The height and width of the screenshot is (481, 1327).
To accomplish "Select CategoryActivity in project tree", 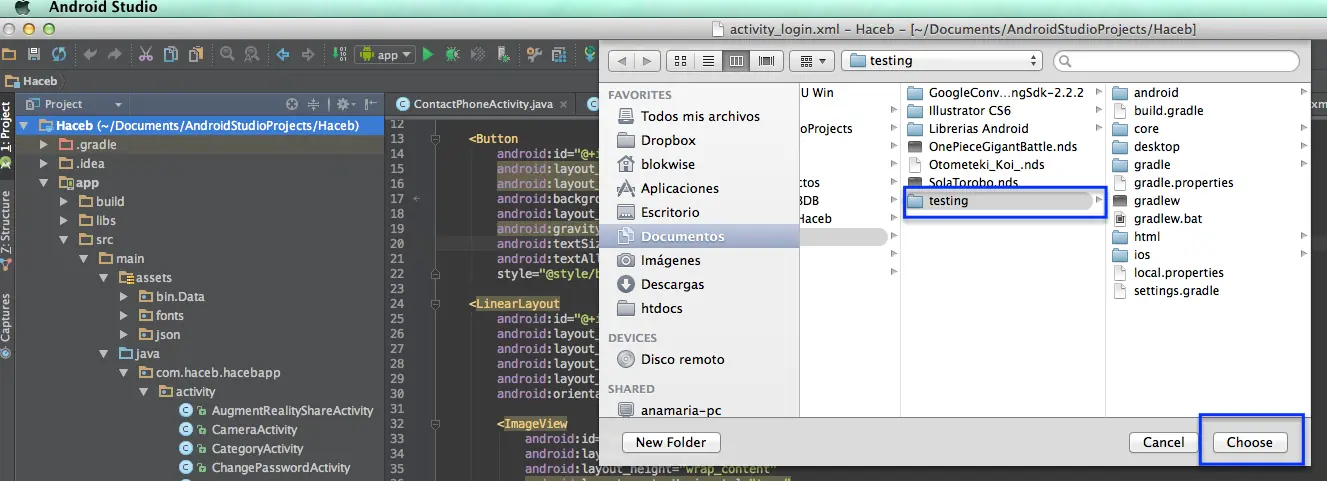I will tap(257, 449).
